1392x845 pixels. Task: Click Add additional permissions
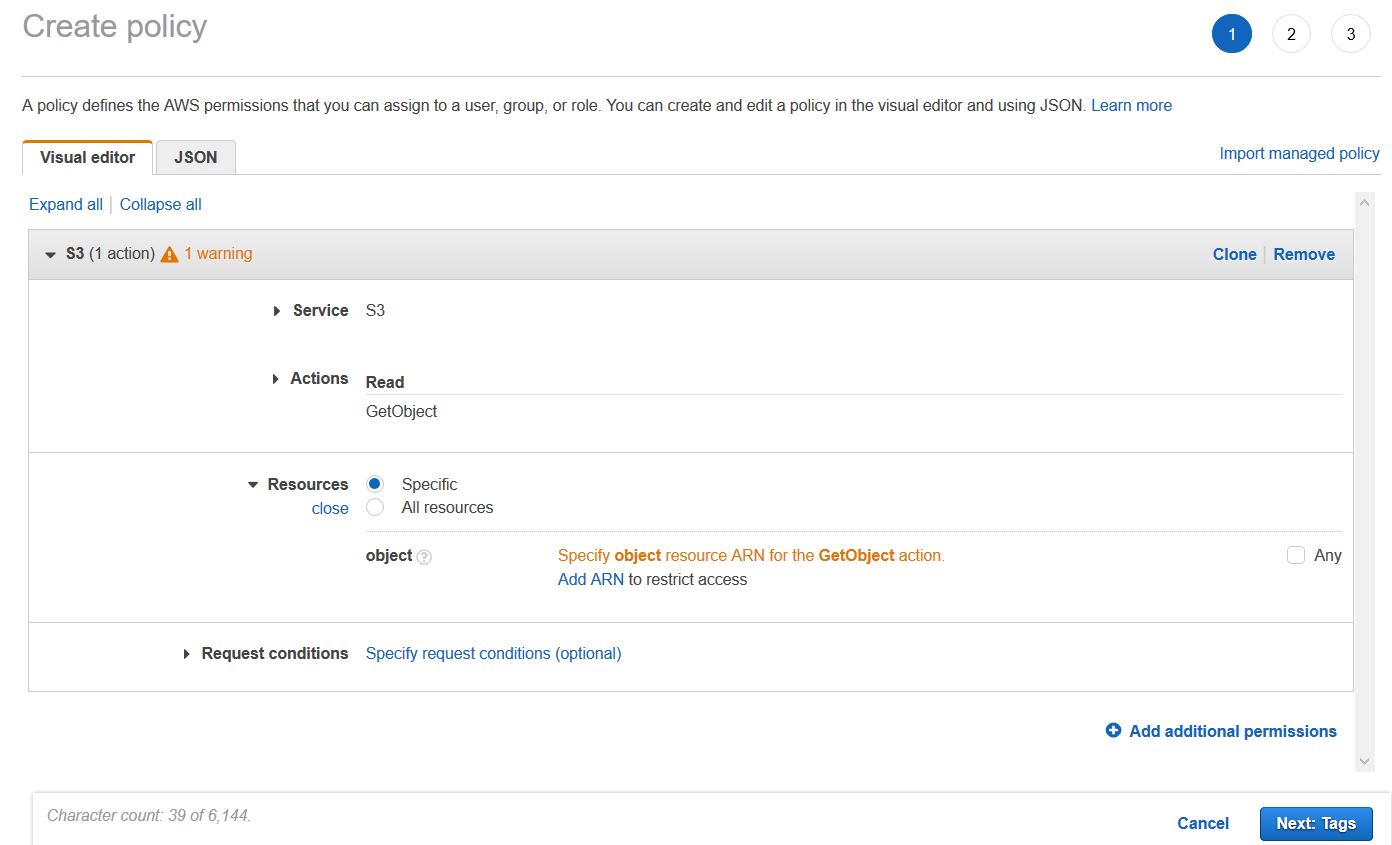tap(1233, 731)
